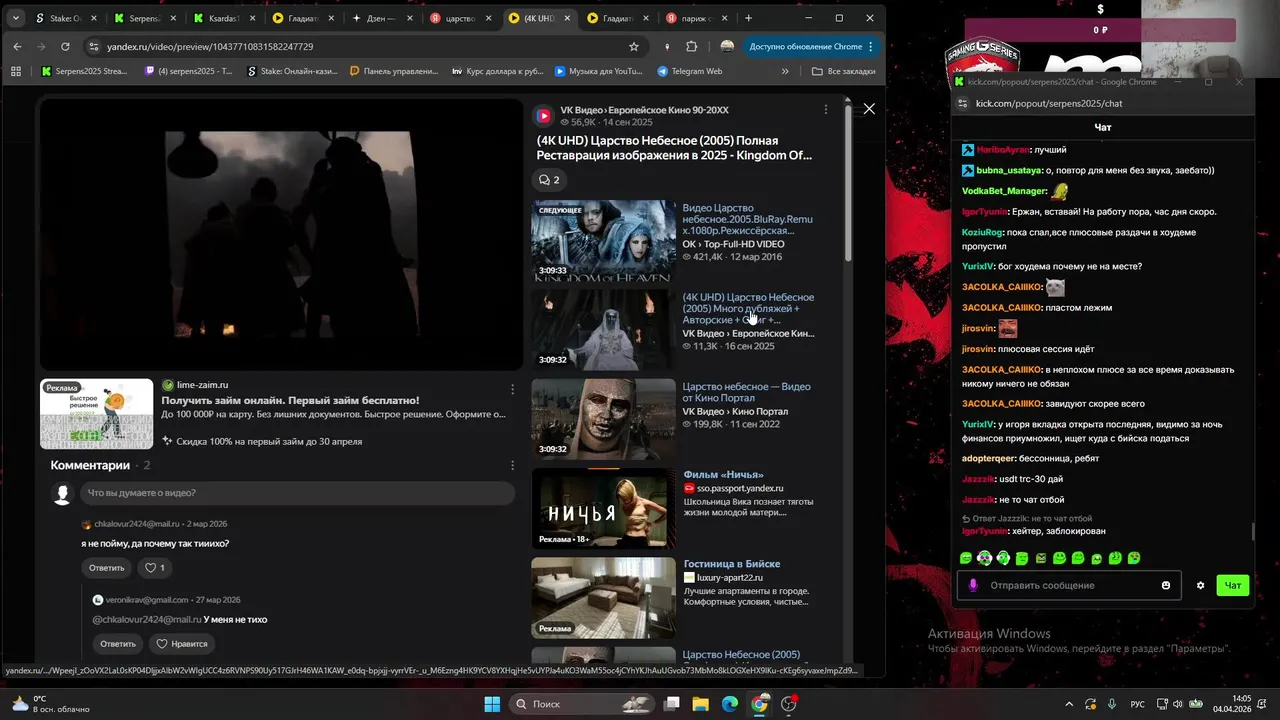Open the tab search dropdown arrow

point(16,18)
